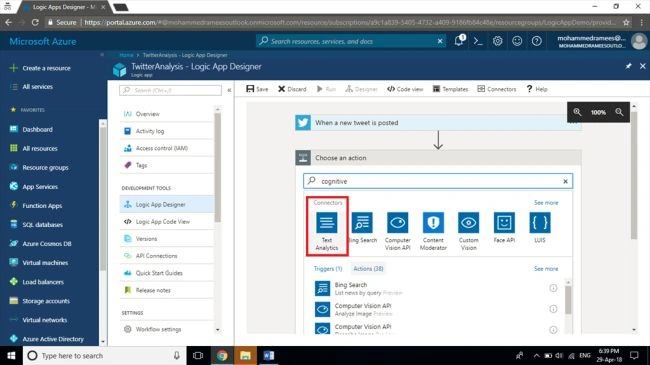
Task: Open Access control (IAM)
Action: (167, 148)
